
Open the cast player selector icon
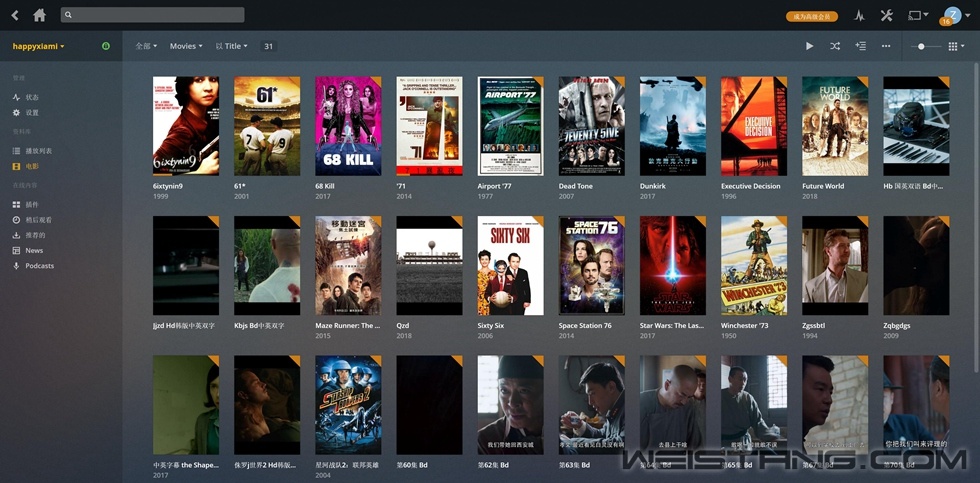(x=918, y=15)
